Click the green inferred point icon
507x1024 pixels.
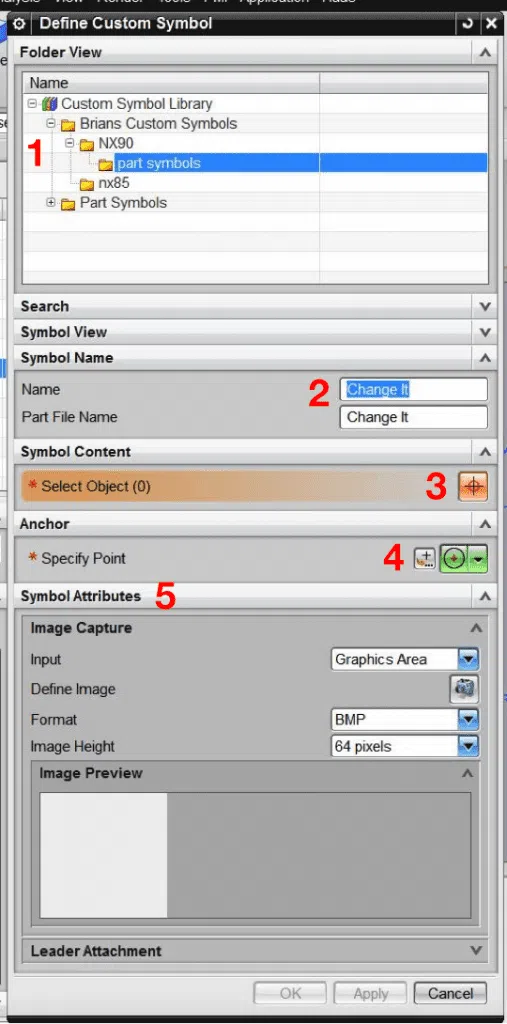pos(454,559)
